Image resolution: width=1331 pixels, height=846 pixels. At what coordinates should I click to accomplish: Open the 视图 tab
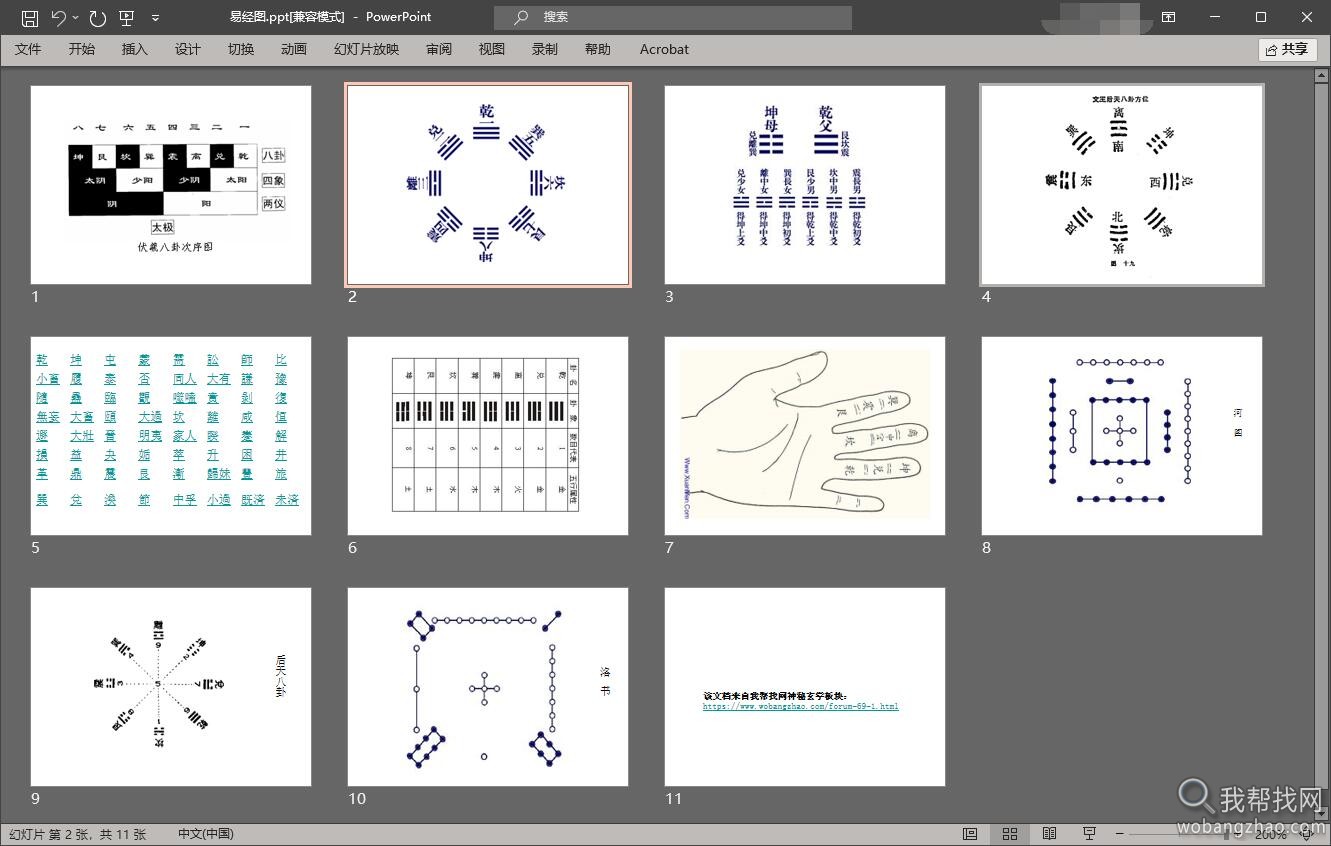point(491,49)
